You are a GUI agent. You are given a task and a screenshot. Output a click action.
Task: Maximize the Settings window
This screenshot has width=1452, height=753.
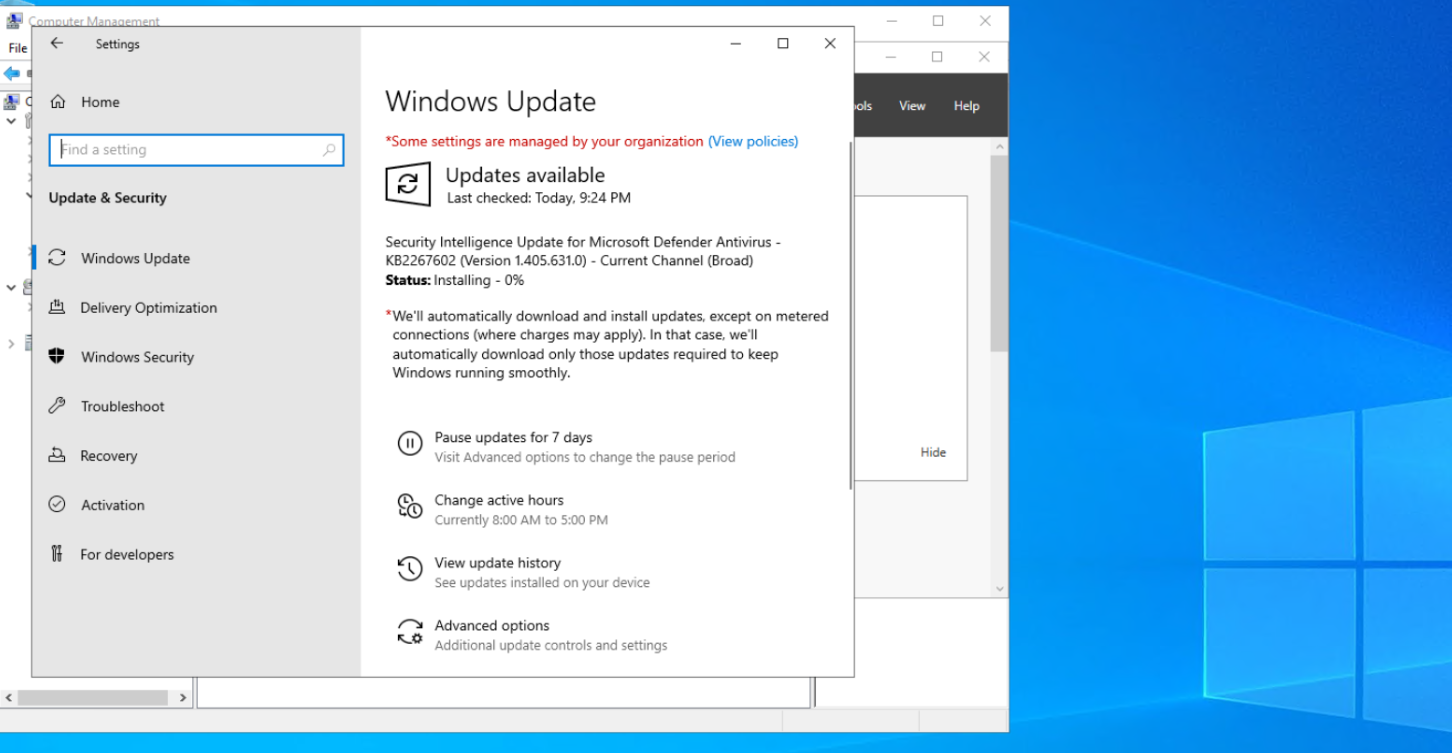point(783,43)
